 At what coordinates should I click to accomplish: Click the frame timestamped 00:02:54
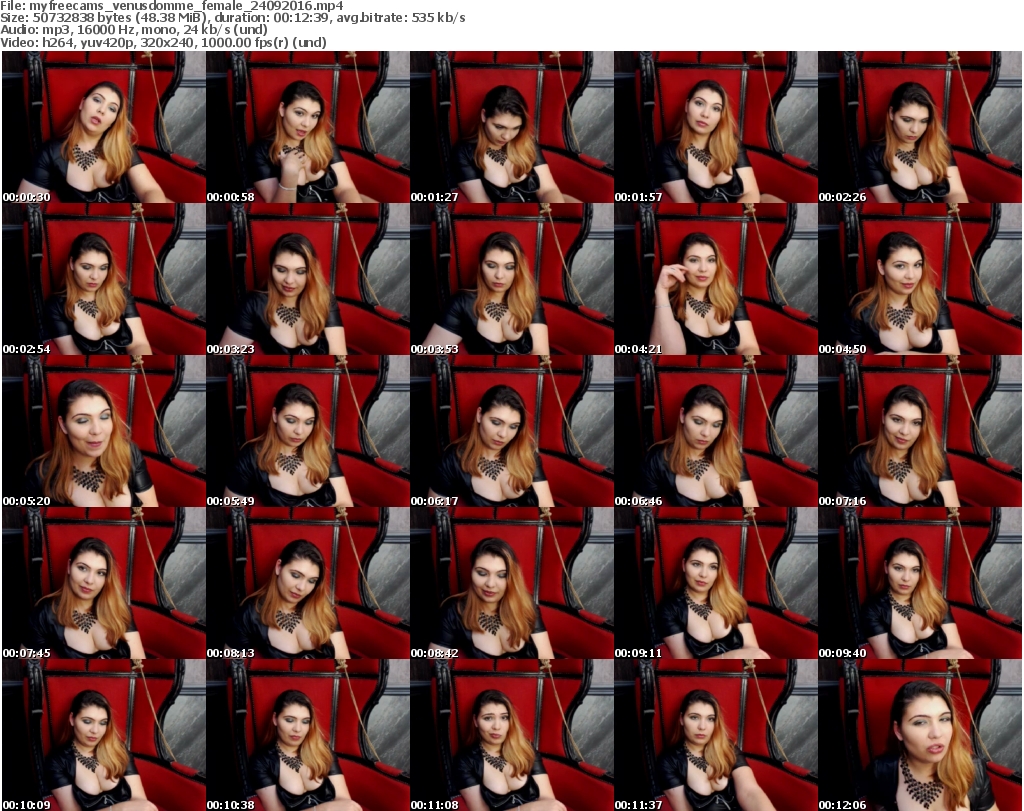[x=104, y=279]
